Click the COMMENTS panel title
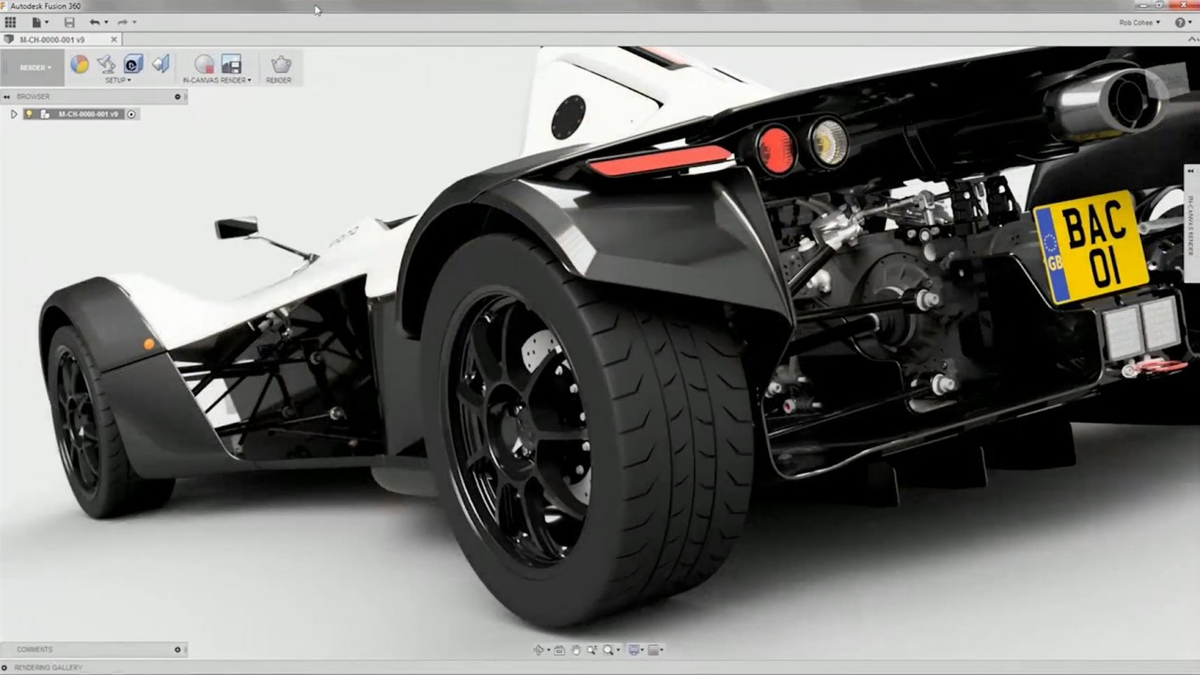 click(35, 650)
